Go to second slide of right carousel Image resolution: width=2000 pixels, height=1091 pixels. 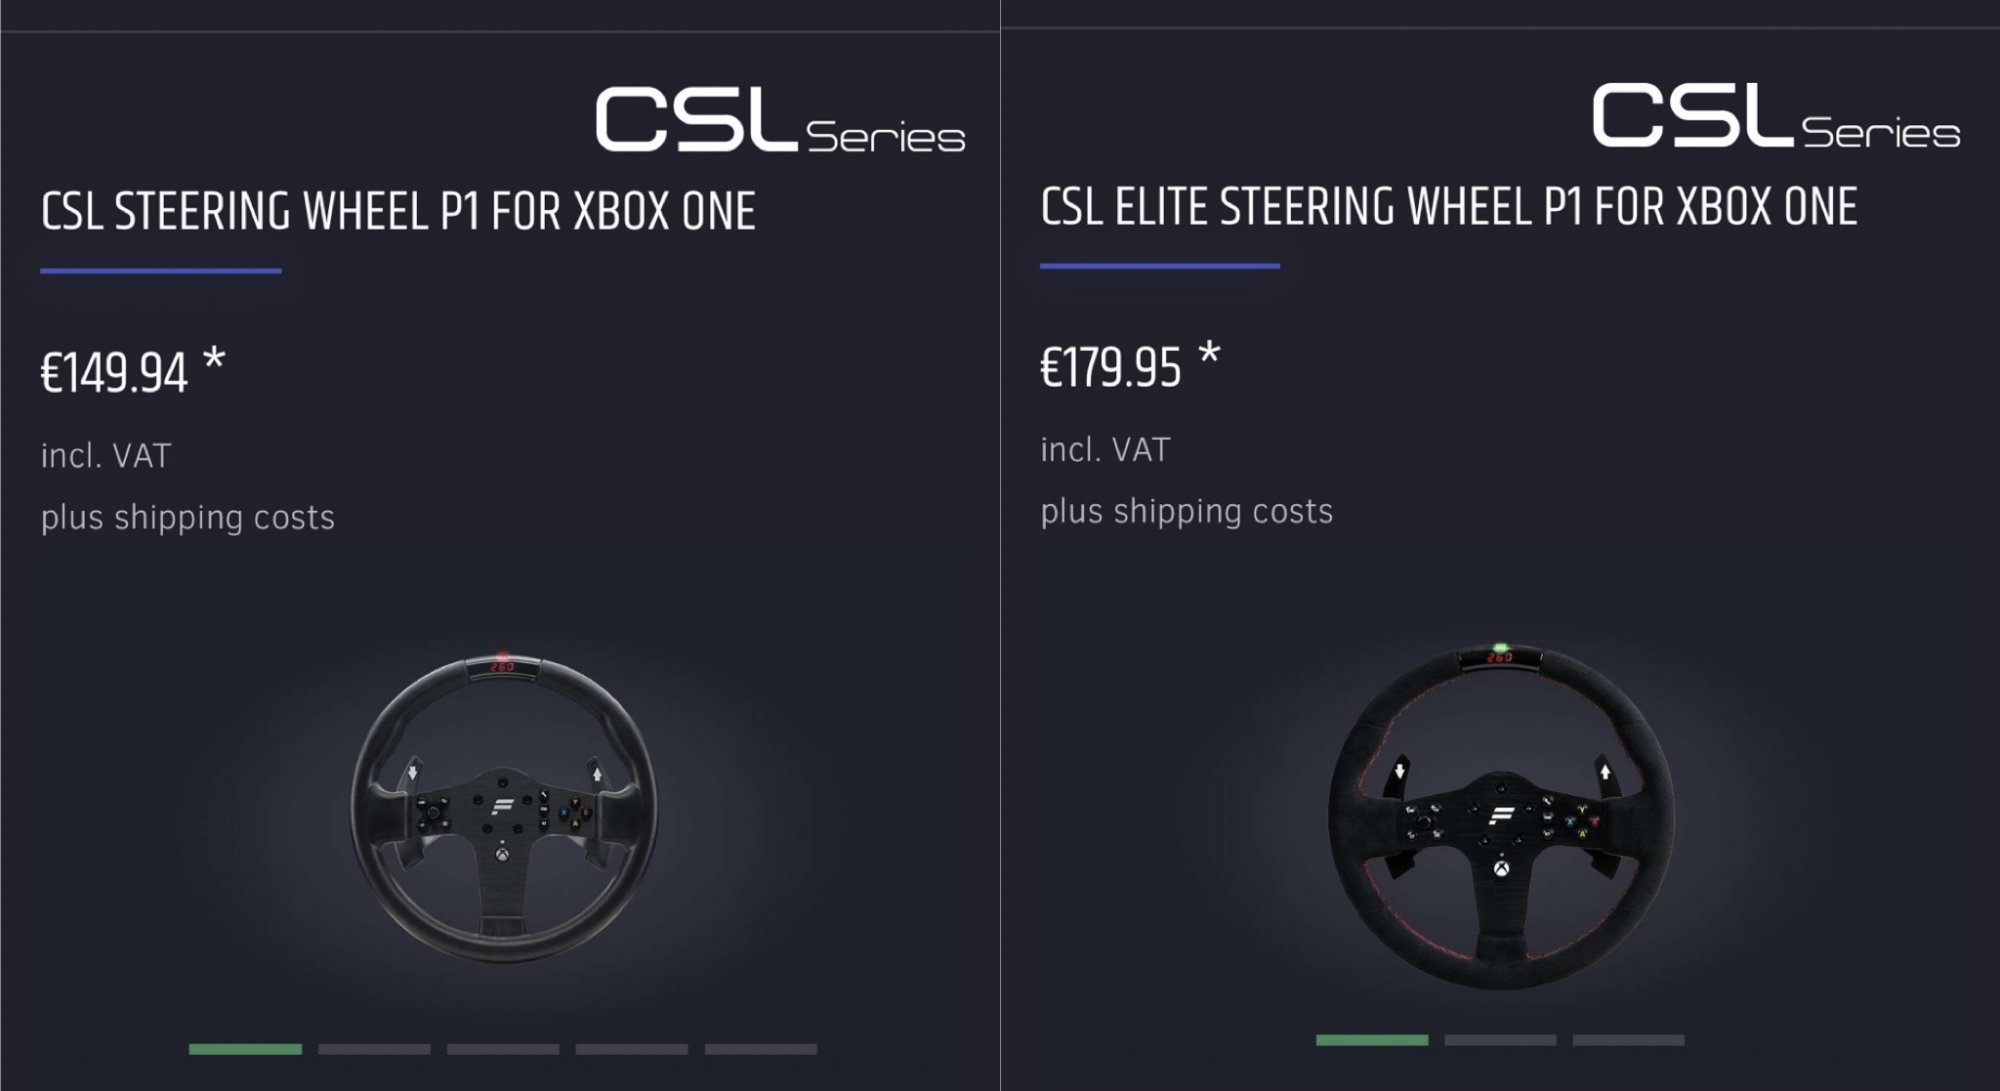click(1500, 1040)
